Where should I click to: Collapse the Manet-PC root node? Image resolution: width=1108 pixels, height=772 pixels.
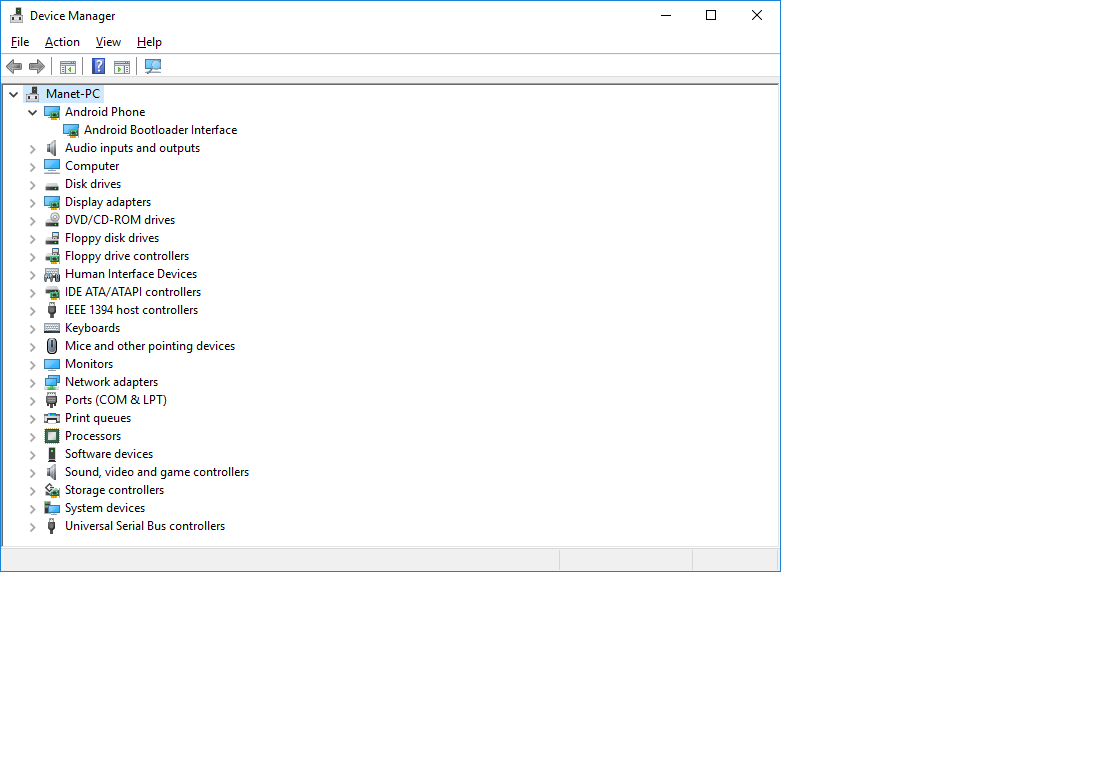pyautogui.click(x=14, y=94)
